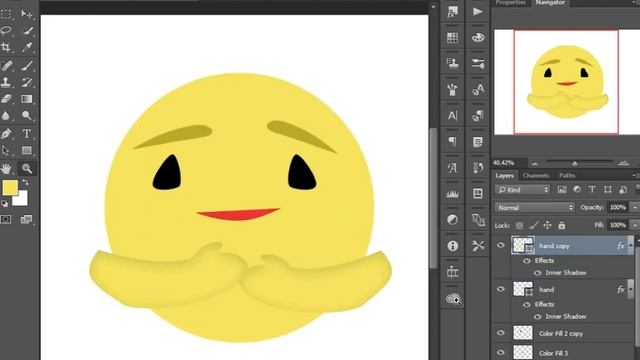Viewport: 640px width, 360px height.
Task: Select the Blur tool
Action: click(6, 116)
